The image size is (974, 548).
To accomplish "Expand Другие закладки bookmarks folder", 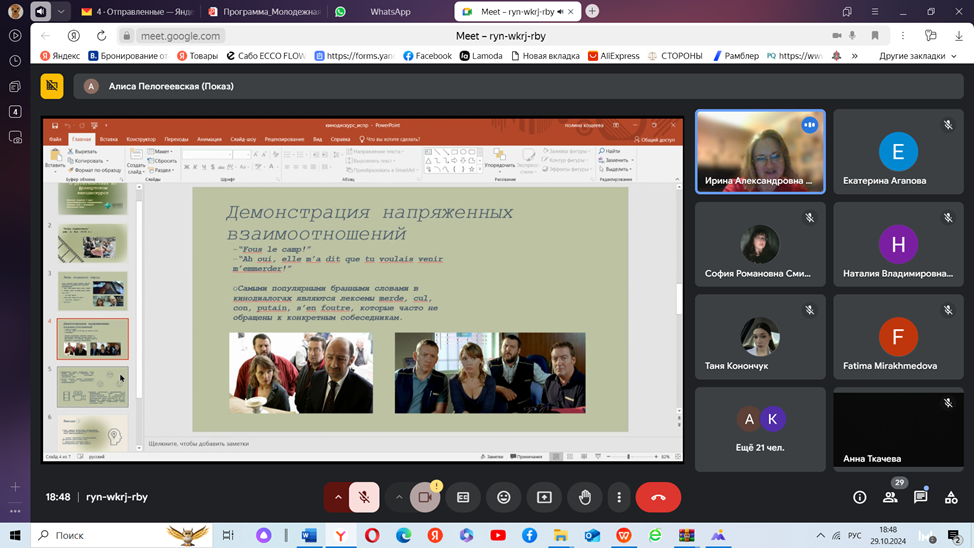I will (x=917, y=56).
